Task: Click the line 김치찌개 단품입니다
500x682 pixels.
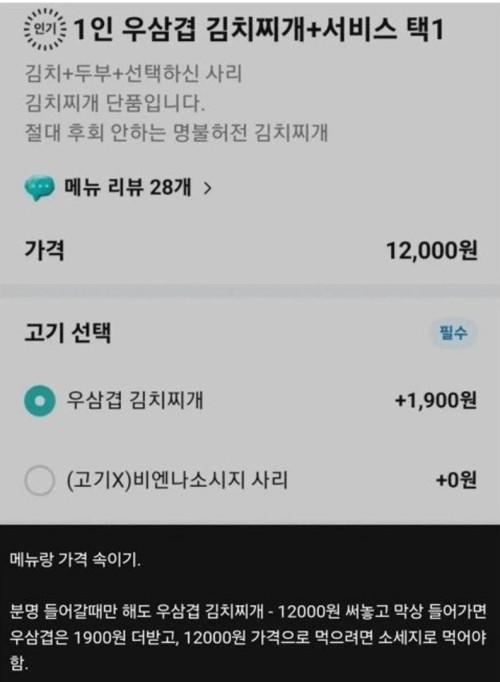Action: tap(115, 104)
